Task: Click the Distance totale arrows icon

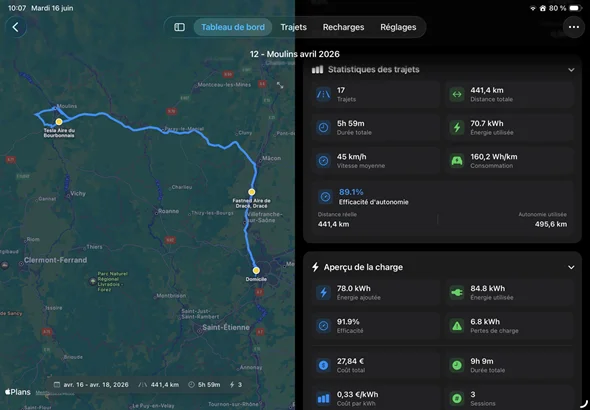Action: coord(457,94)
